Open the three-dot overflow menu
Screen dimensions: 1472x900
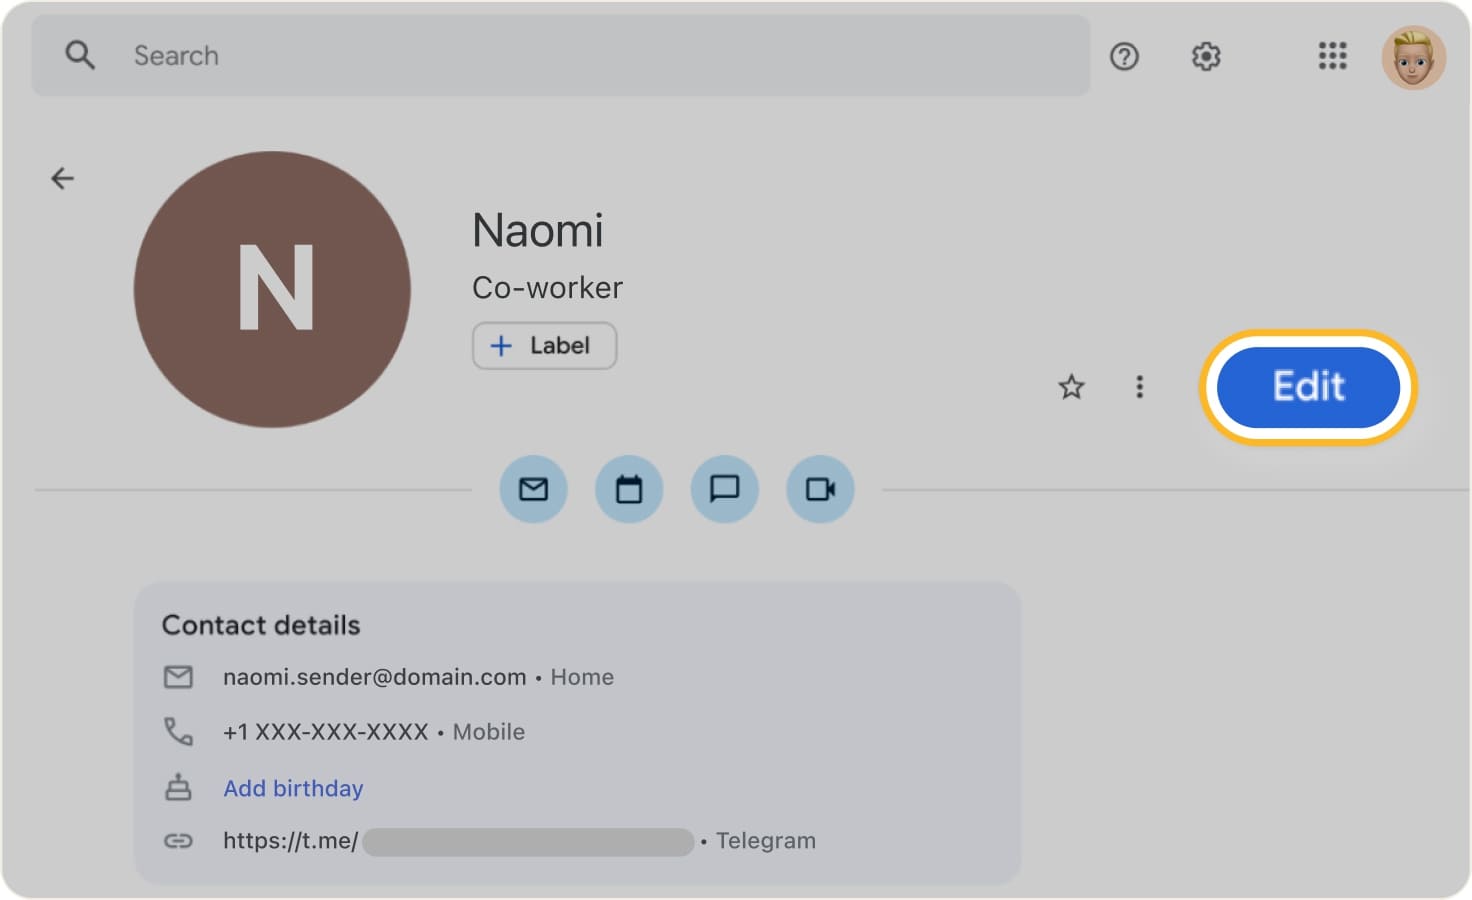pyautogui.click(x=1139, y=388)
